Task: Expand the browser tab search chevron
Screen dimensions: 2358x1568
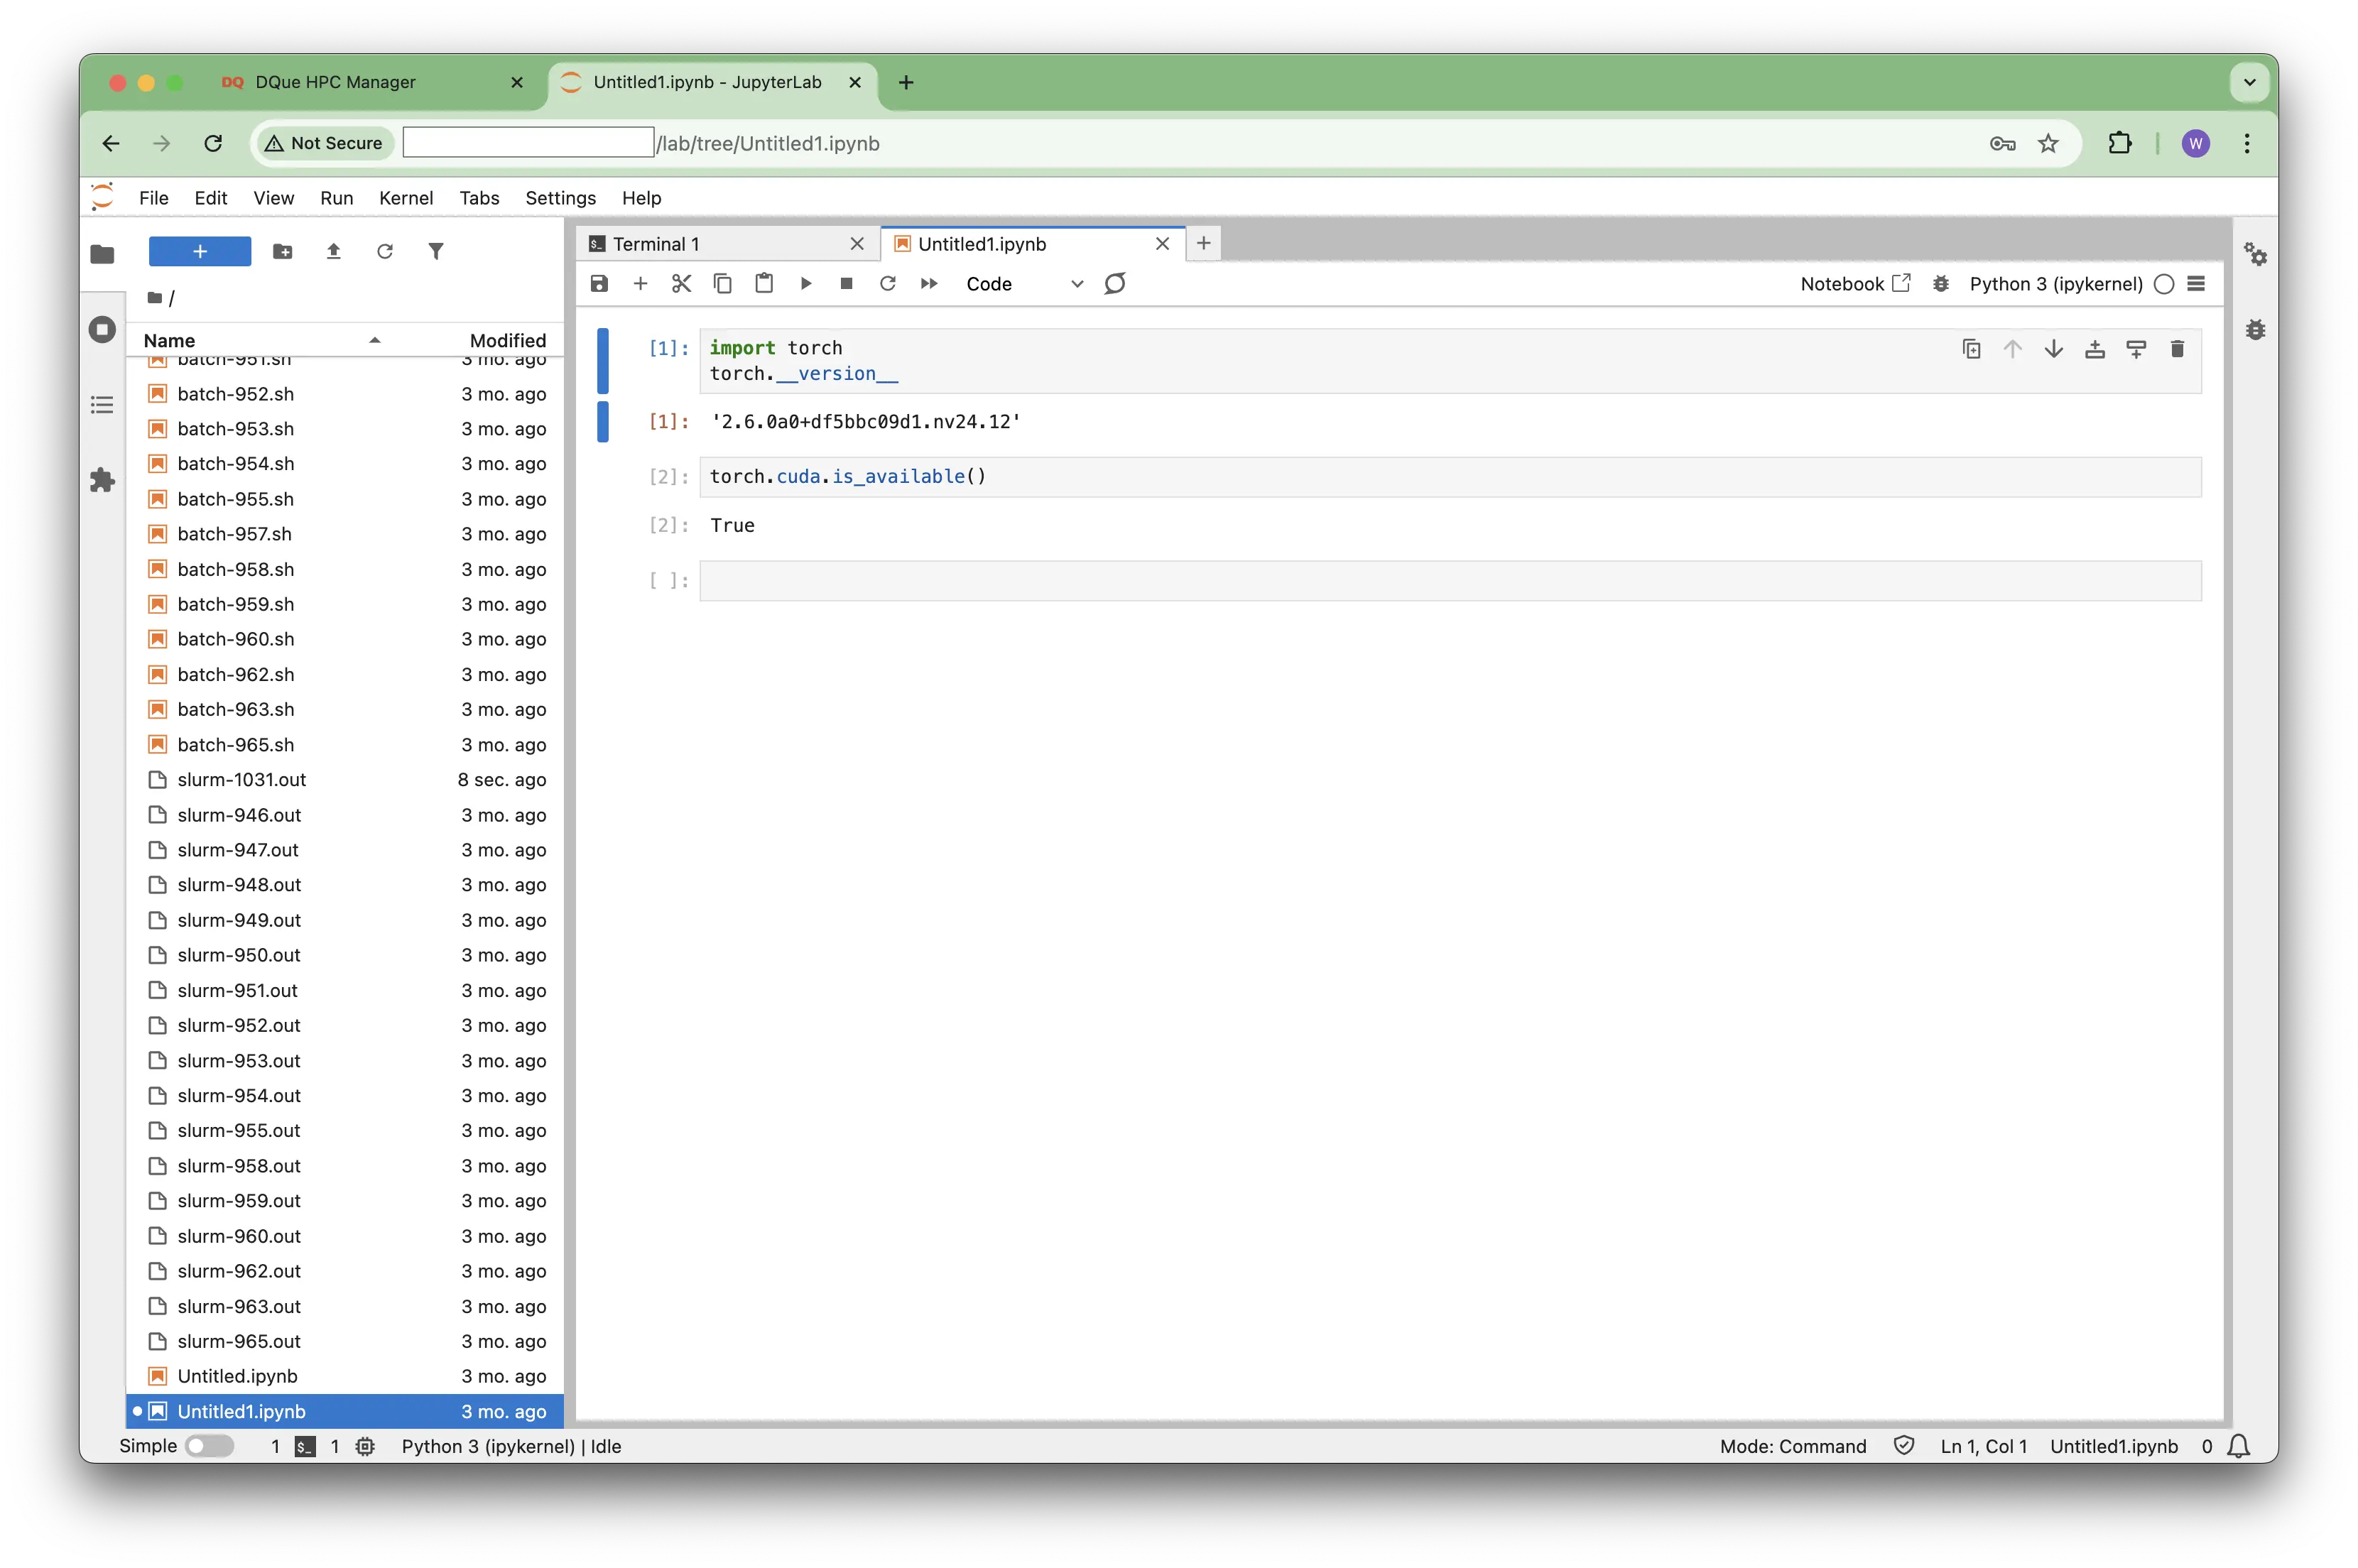Action: (x=2250, y=82)
